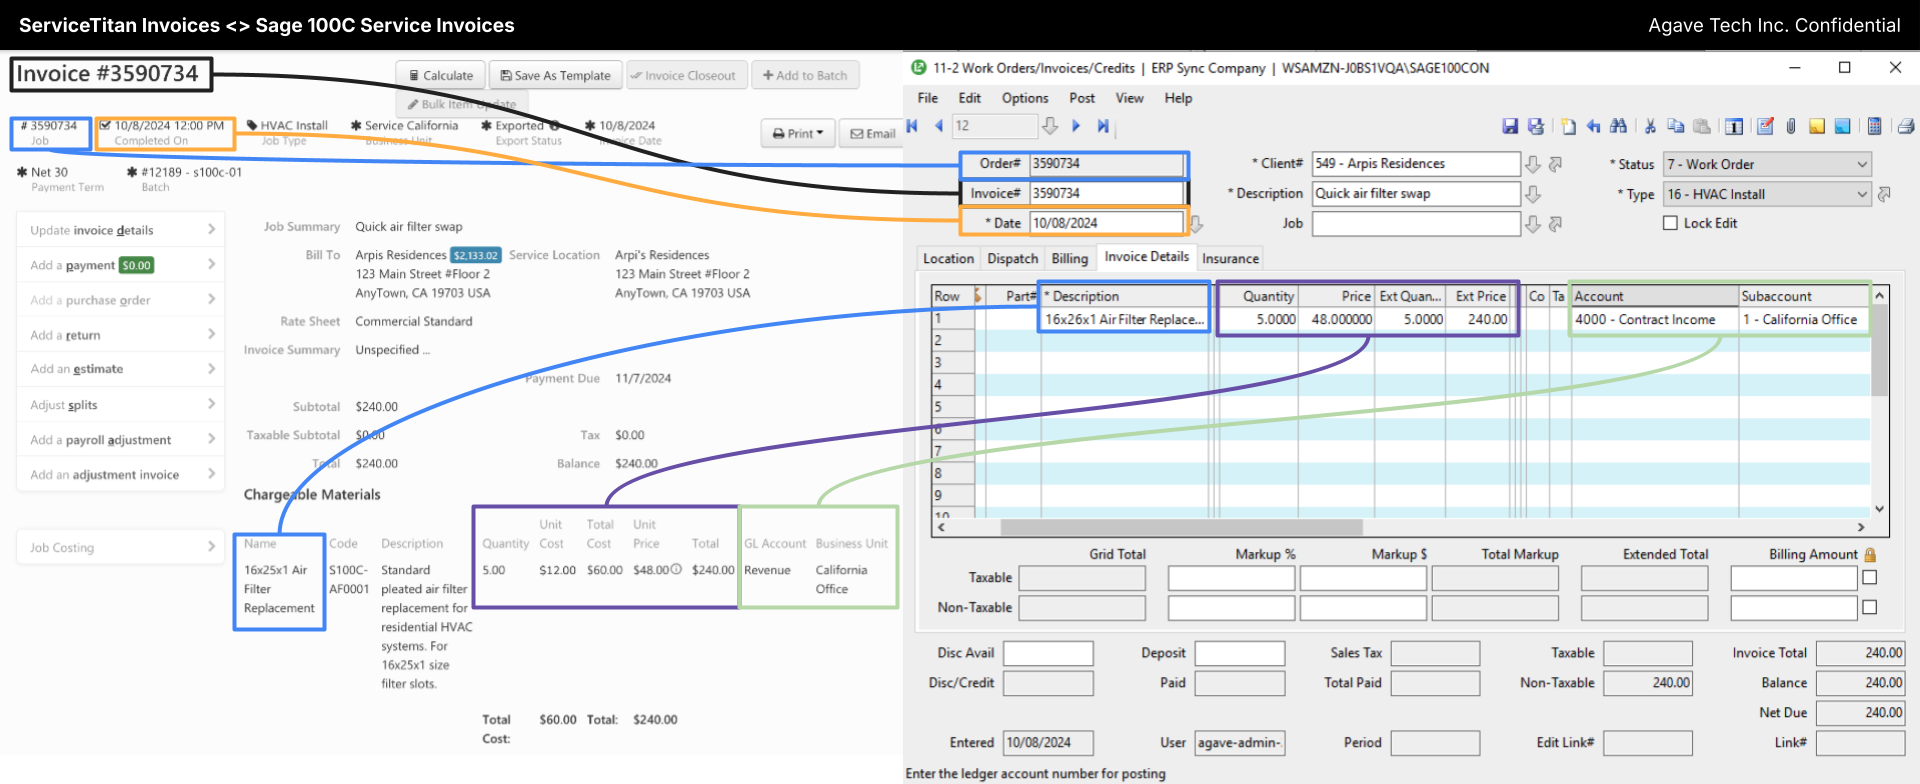Image resolution: width=1920 pixels, height=784 pixels.
Task: Click the blue picture icon in toolbar
Action: tap(1842, 126)
